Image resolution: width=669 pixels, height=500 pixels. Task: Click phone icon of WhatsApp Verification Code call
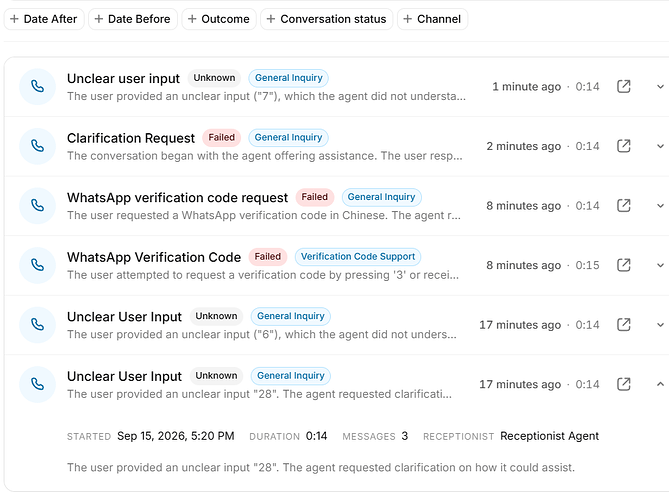pos(38,265)
